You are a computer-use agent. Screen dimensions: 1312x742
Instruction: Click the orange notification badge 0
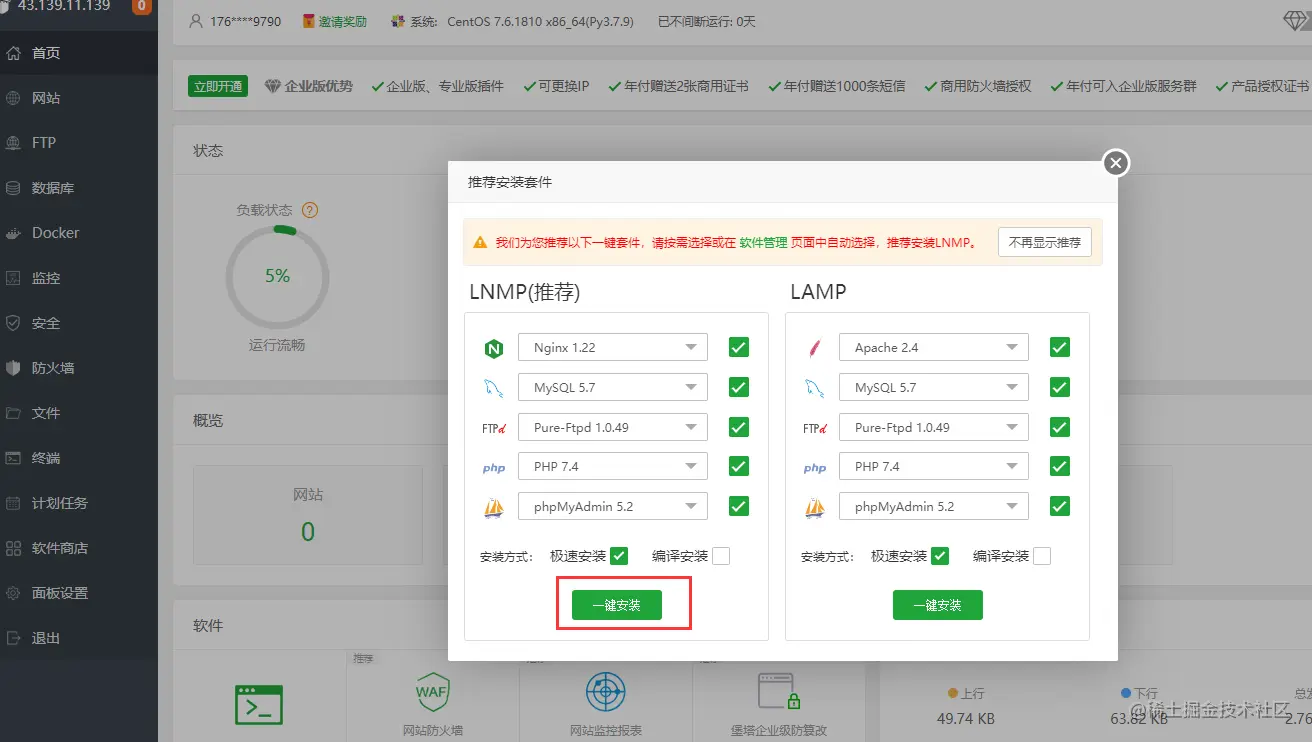coord(142,6)
